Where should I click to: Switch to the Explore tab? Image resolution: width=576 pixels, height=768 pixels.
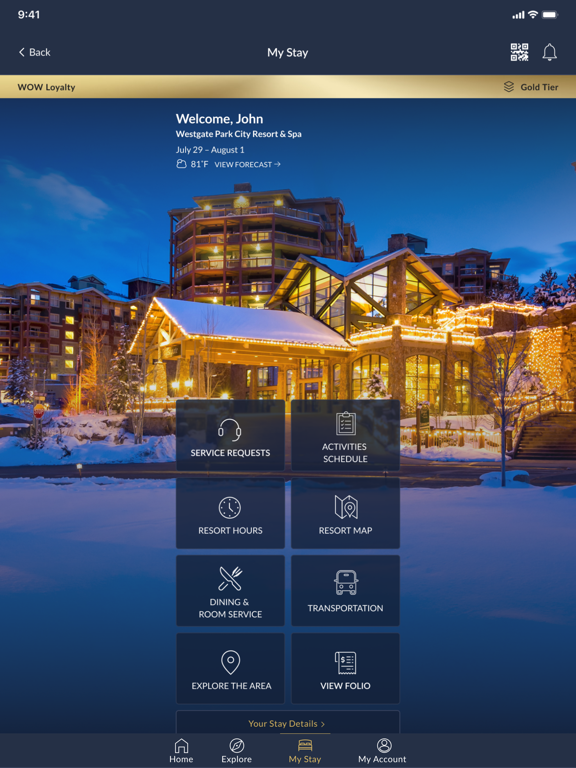[x=237, y=751]
